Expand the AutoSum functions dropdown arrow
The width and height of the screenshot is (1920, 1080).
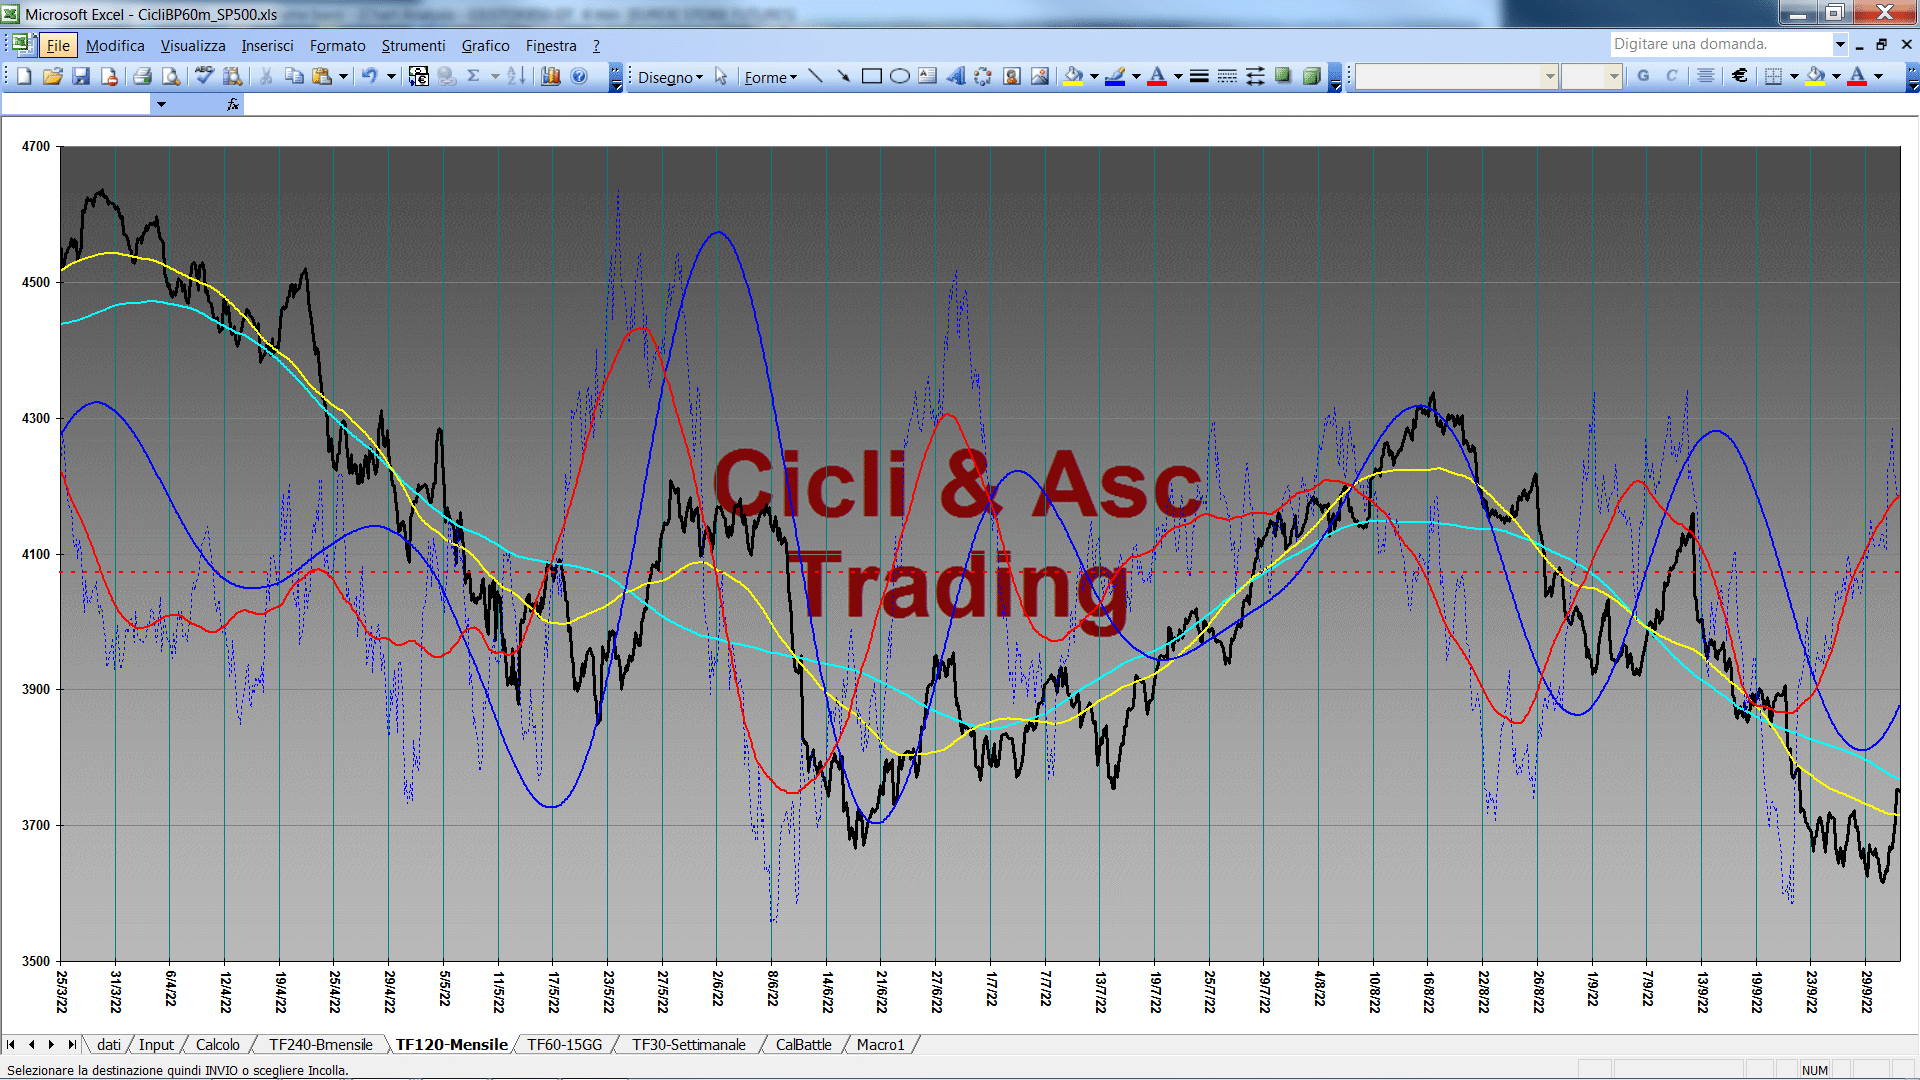click(x=495, y=77)
